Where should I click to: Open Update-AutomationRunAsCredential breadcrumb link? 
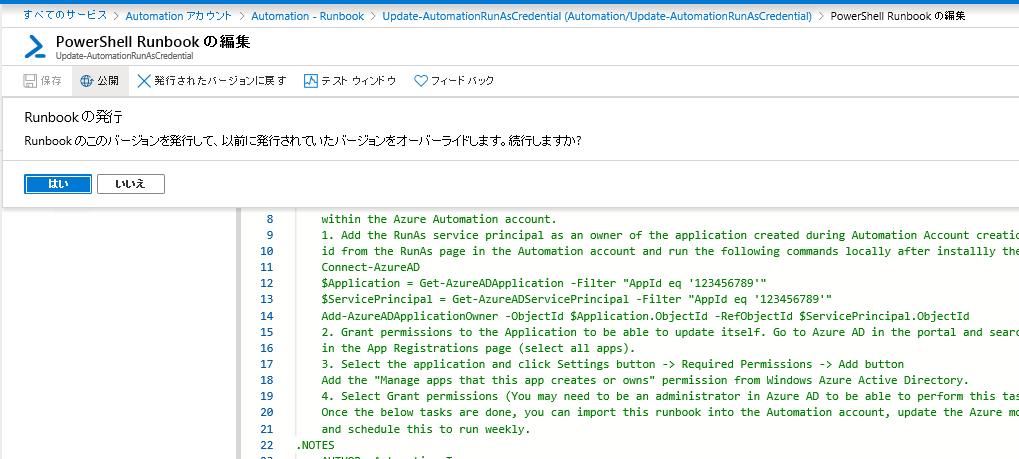coord(597,16)
